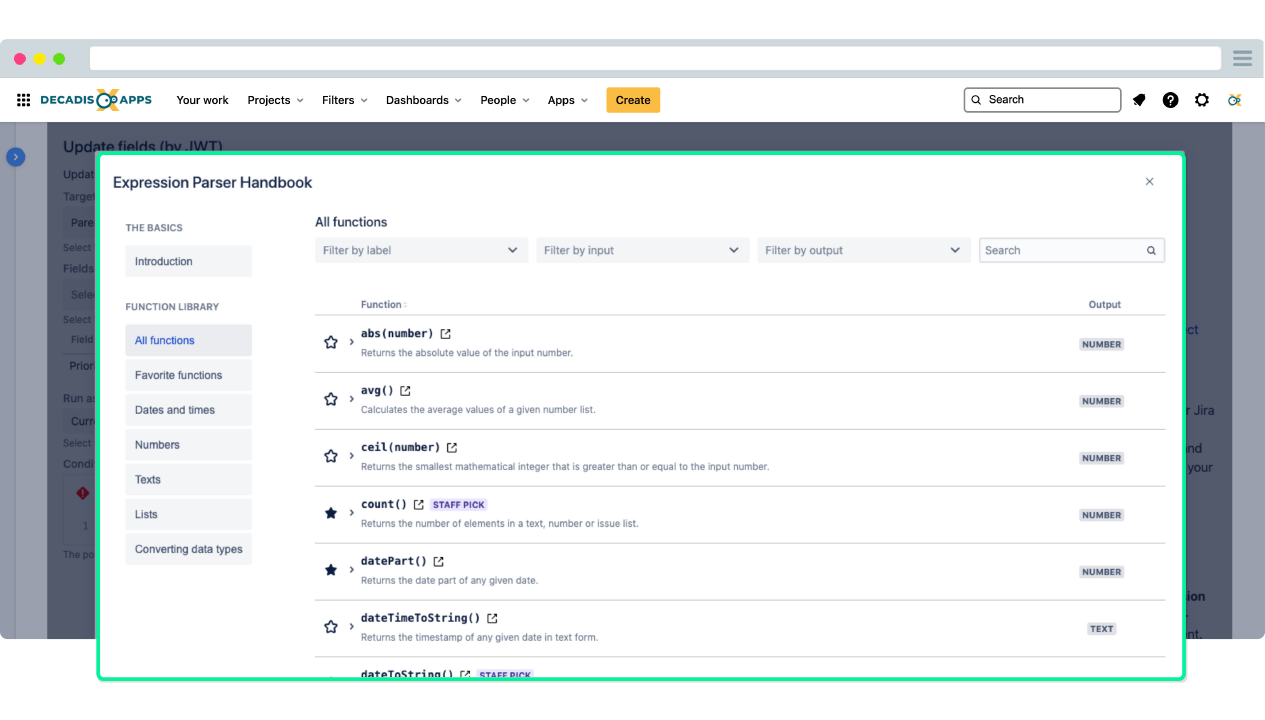Click the search magnifier in handbook search

1151,251
